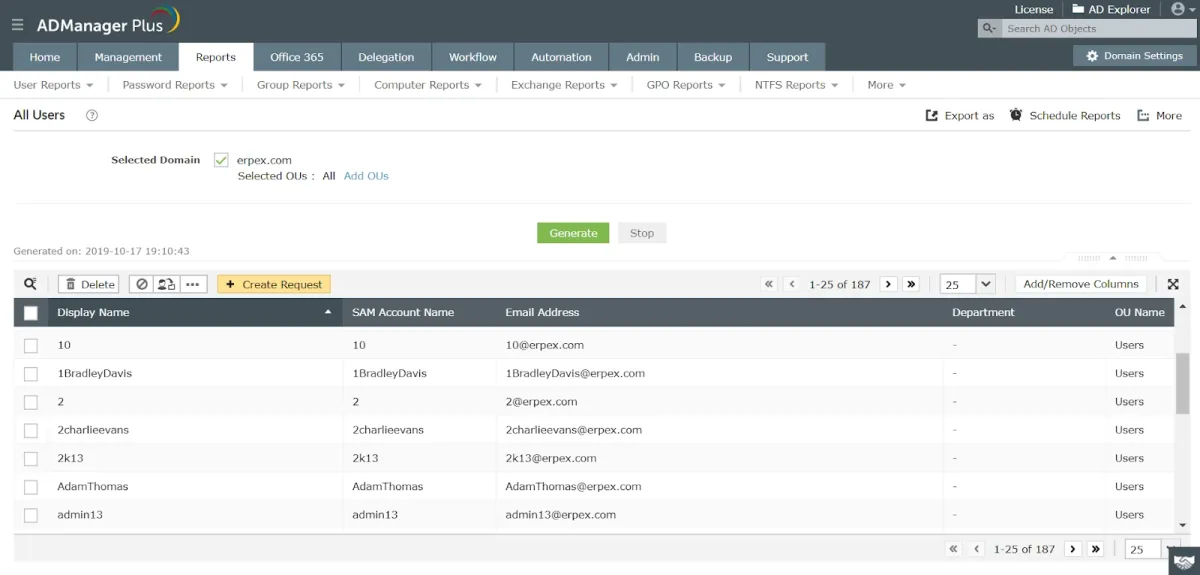Export the report using Export as
This screenshot has width=1200, height=575.
tap(959, 116)
